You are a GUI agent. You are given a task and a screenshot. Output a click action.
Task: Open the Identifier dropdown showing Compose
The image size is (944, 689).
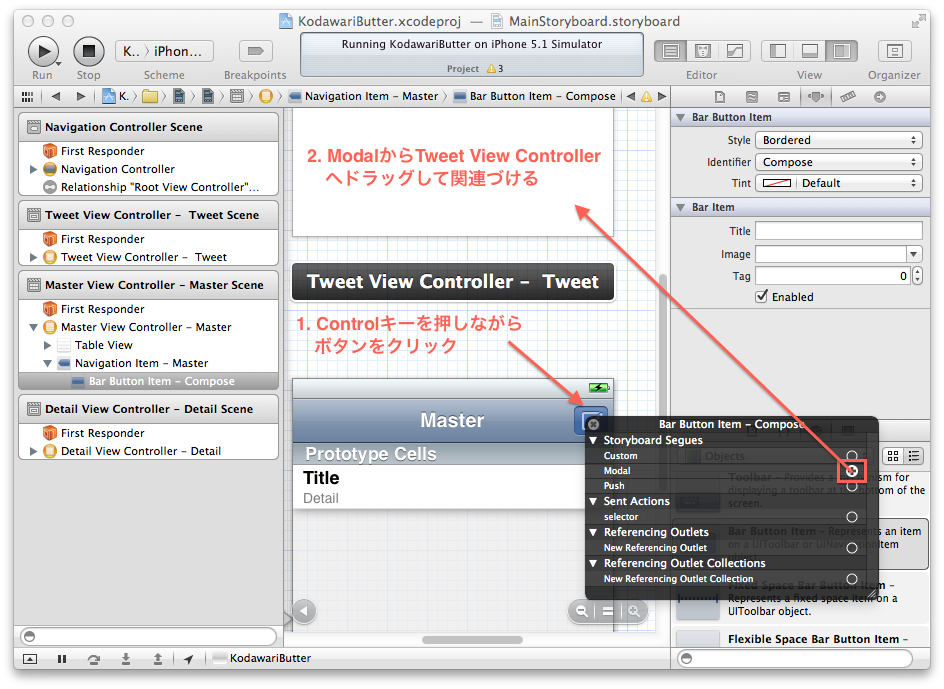coord(839,162)
